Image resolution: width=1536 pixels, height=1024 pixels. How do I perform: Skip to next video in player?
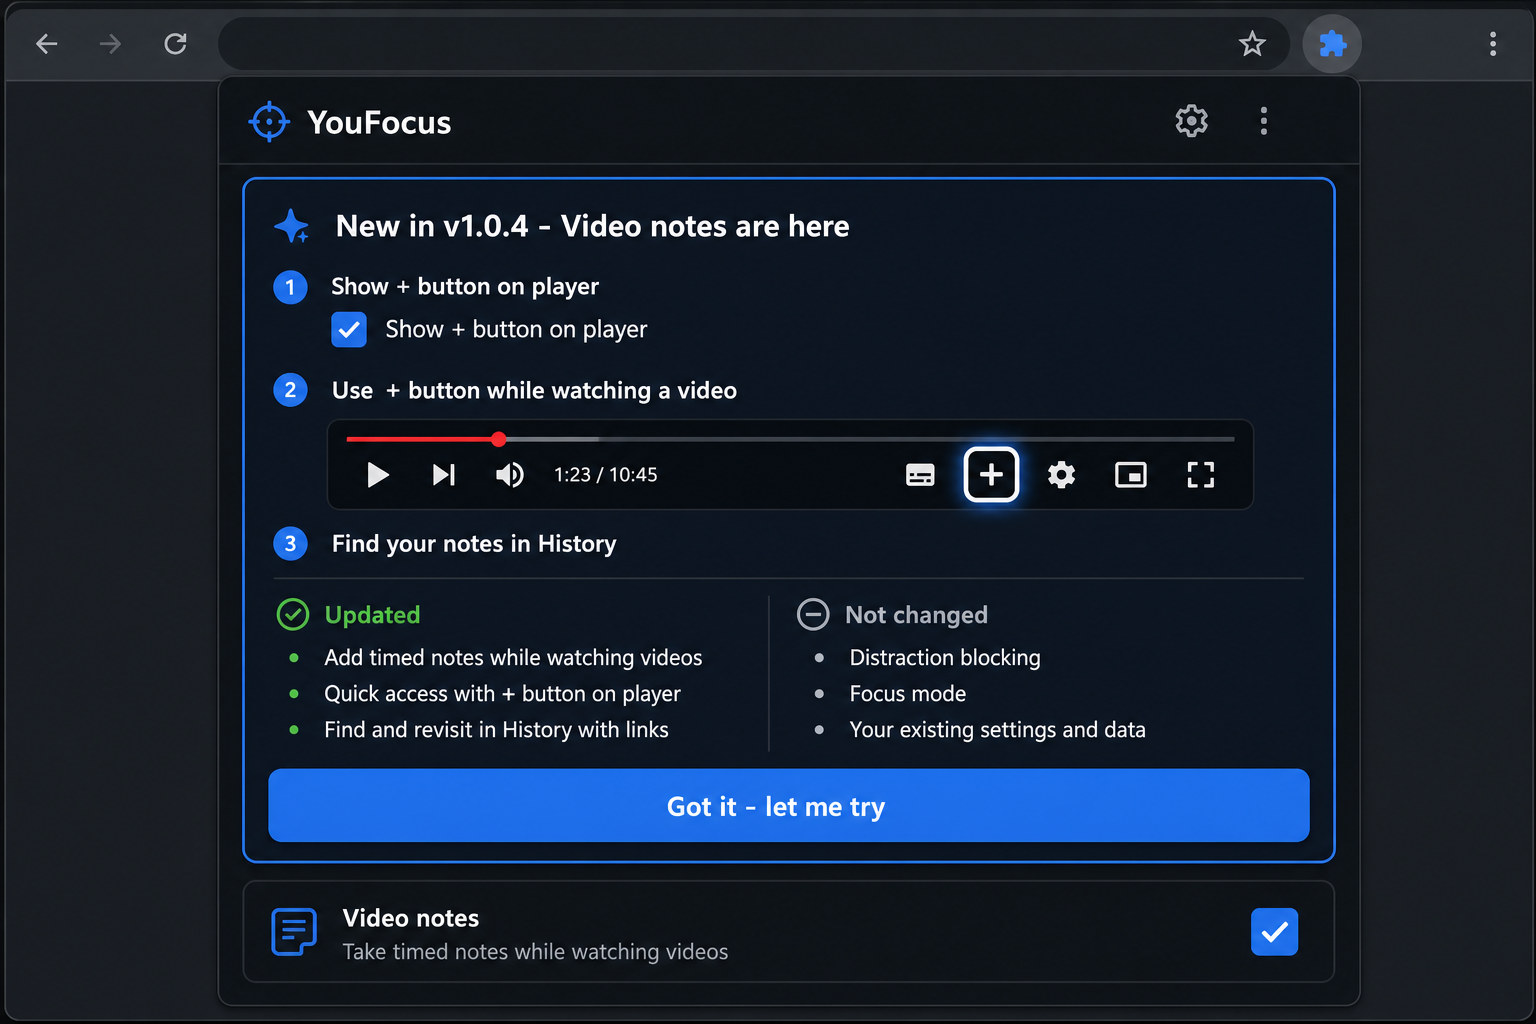444,475
